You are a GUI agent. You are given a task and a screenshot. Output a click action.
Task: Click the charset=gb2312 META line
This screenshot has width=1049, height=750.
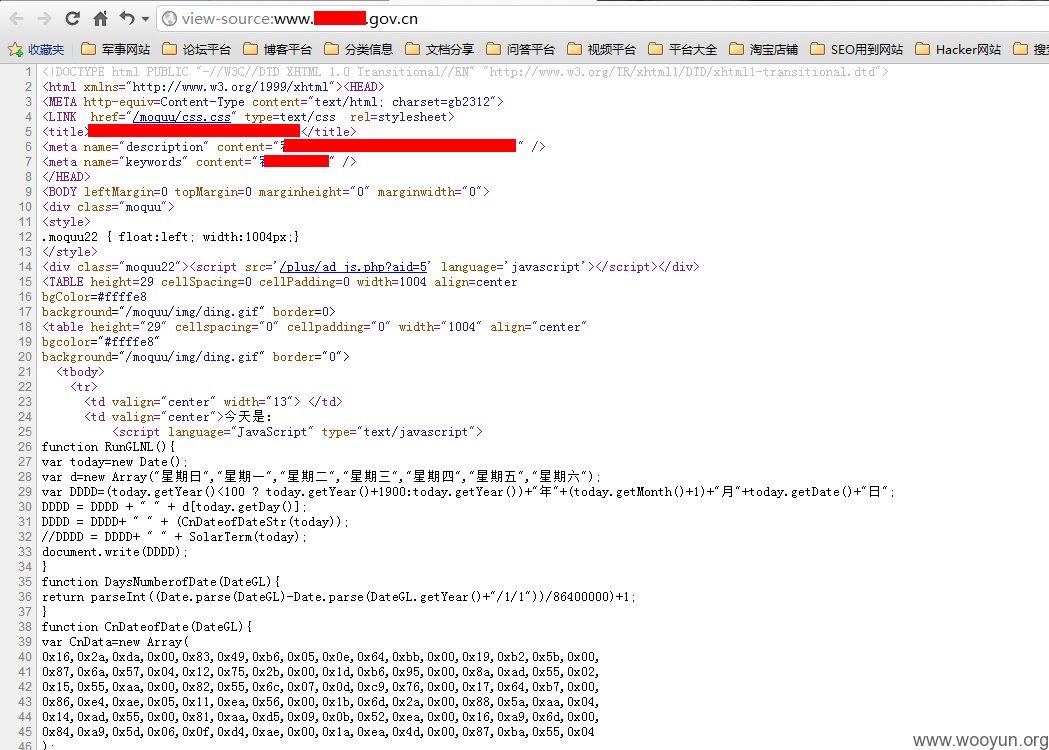pyautogui.click(x=272, y=102)
